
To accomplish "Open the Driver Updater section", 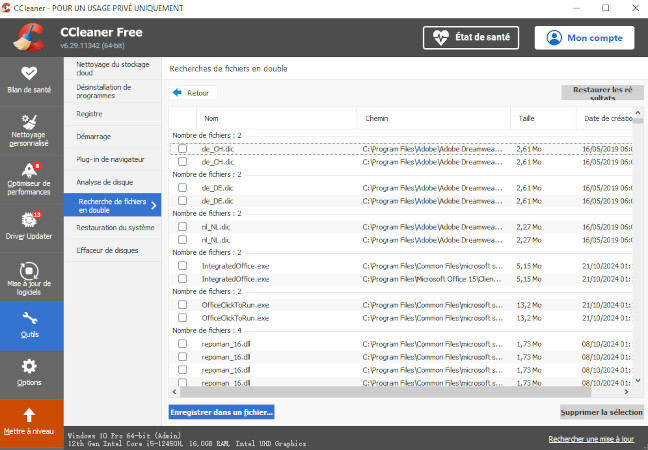I will [29, 227].
